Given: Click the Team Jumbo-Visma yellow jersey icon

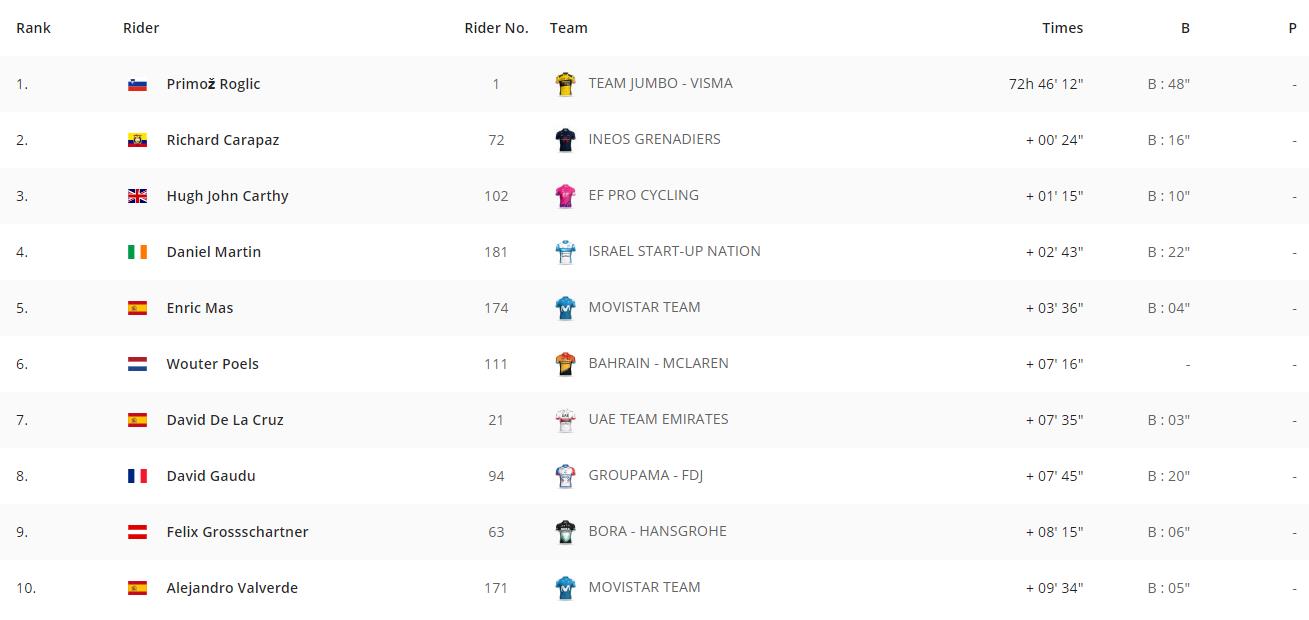Looking at the screenshot, I should click(566, 84).
